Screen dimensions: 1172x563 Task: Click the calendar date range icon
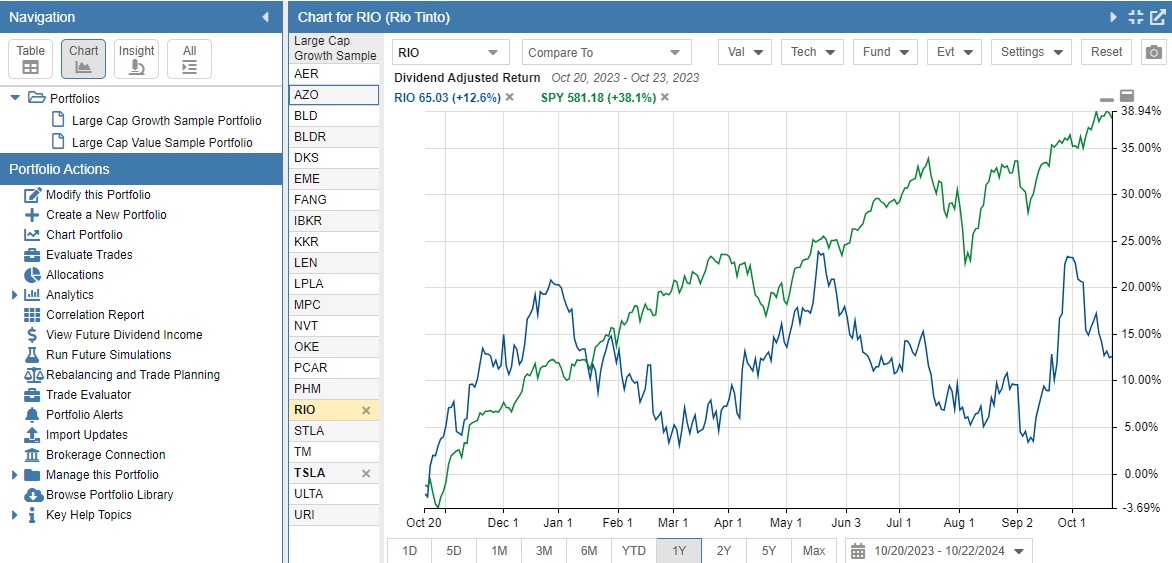858,551
